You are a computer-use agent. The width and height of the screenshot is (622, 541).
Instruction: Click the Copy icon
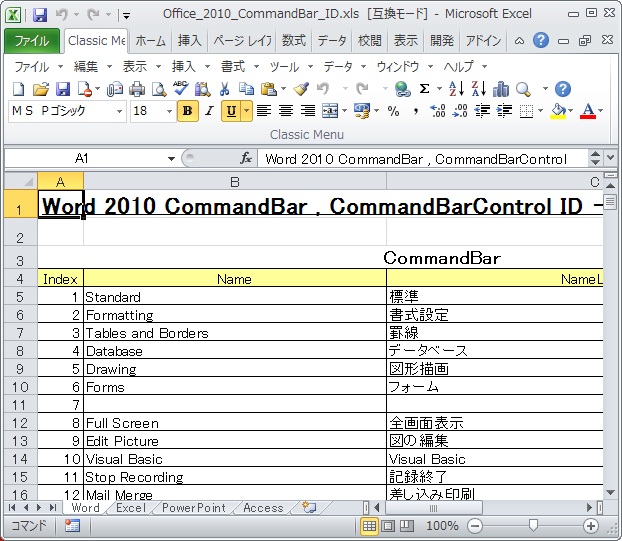[246, 89]
